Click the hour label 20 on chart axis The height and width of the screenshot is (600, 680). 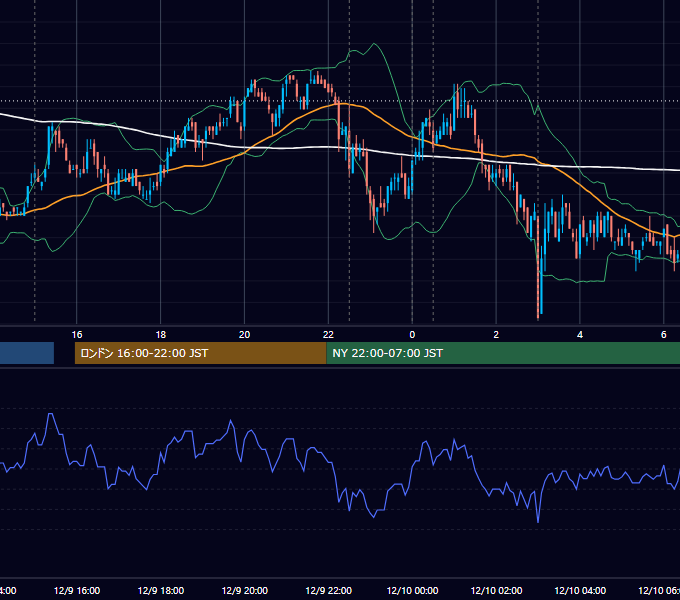244,334
